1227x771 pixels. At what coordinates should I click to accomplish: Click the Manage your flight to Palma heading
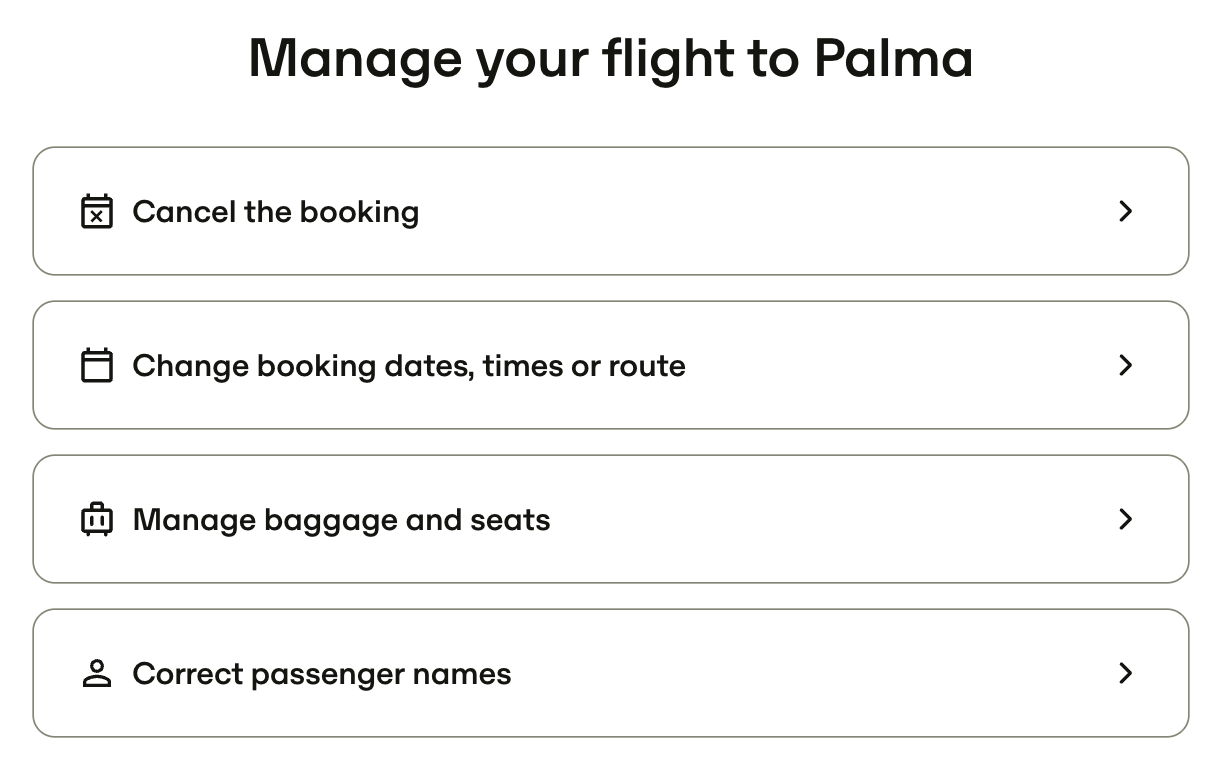pos(611,58)
